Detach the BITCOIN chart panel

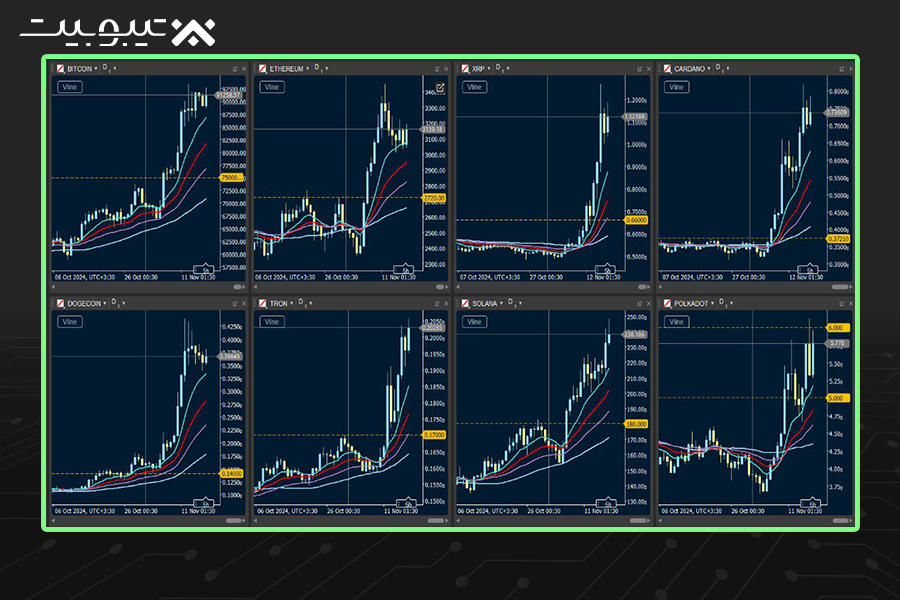235,69
